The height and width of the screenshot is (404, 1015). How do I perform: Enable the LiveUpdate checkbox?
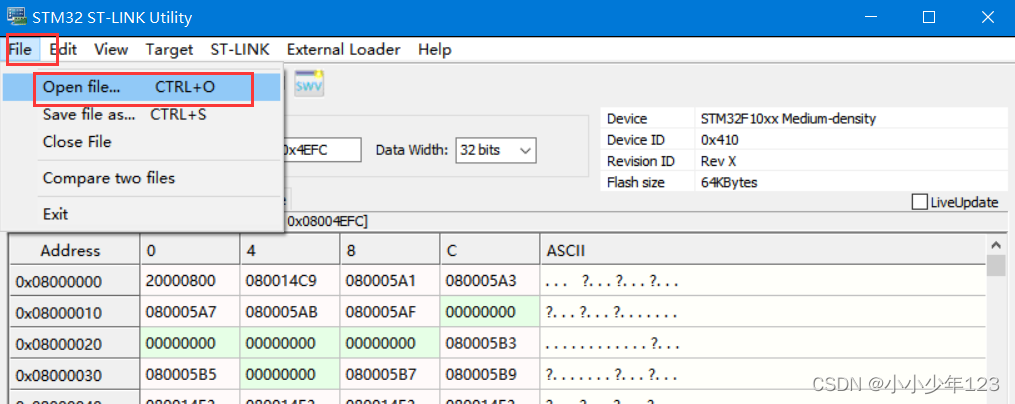pyautogui.click(x=919, y=202)
